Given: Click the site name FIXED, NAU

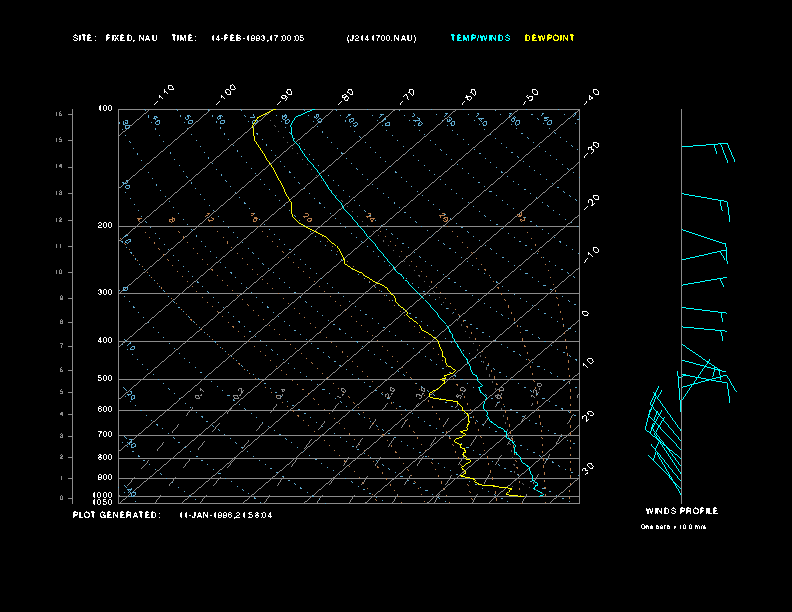Looking at the screenshot, I should coord(131,38).
